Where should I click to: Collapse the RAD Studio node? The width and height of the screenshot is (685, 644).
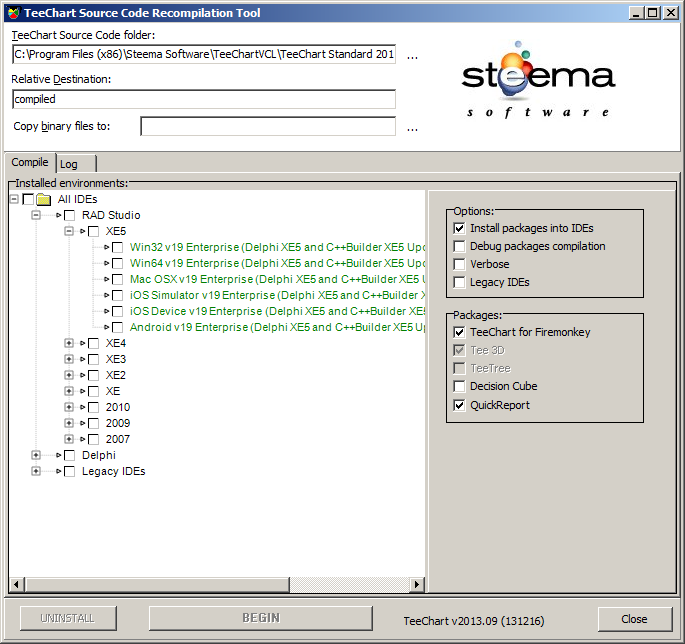click(x=36, y=215)
